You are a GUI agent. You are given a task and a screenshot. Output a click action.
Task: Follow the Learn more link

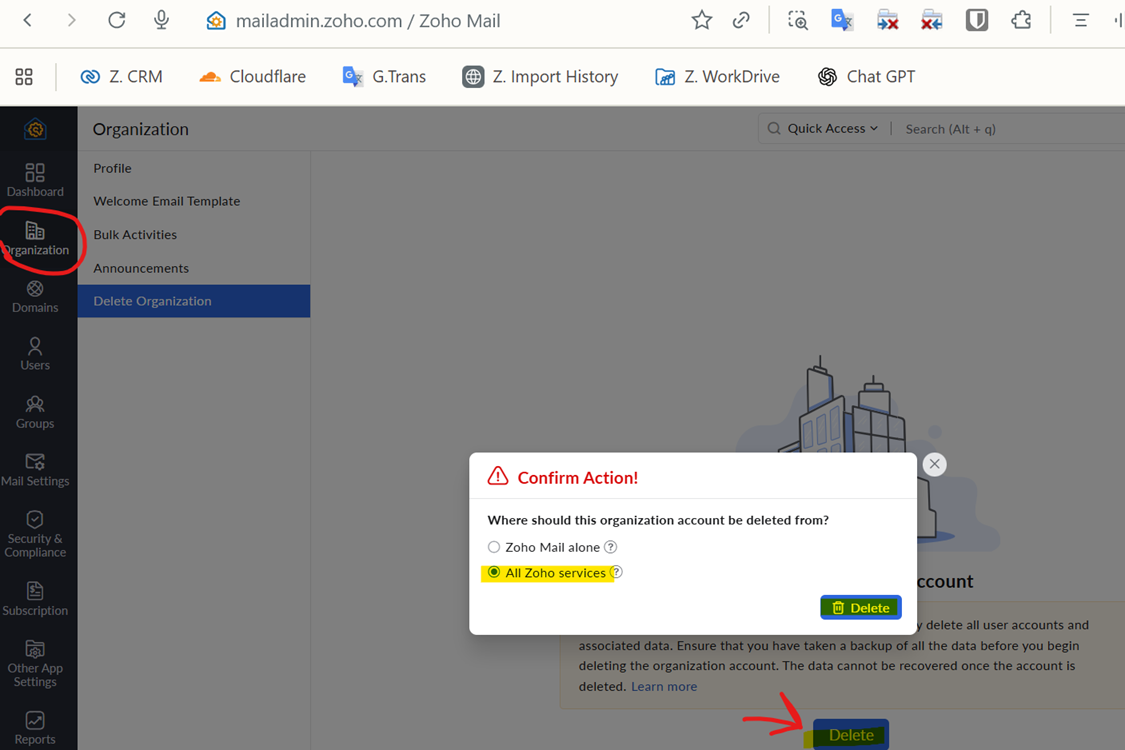664,687
